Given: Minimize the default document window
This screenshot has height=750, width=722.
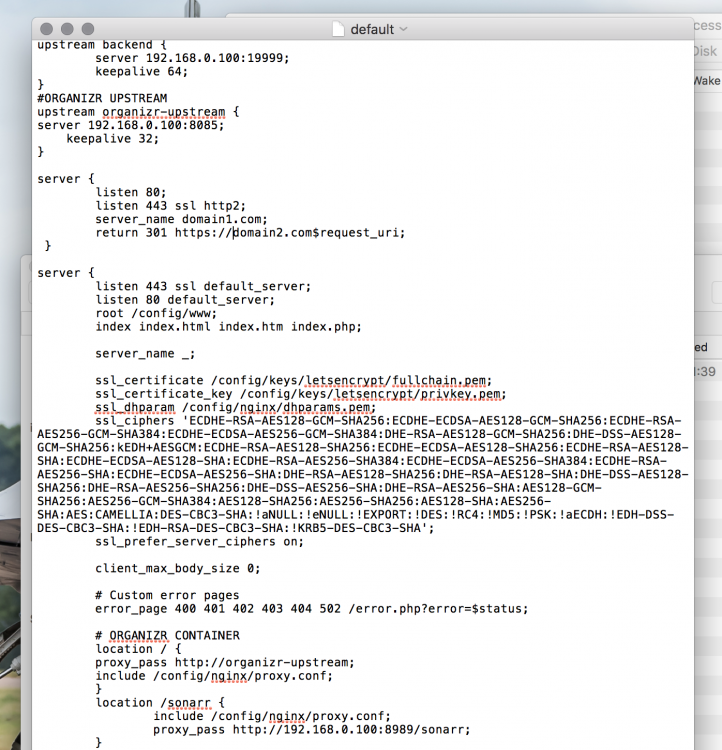Looking at the screenshot, I should coord(67,29).
